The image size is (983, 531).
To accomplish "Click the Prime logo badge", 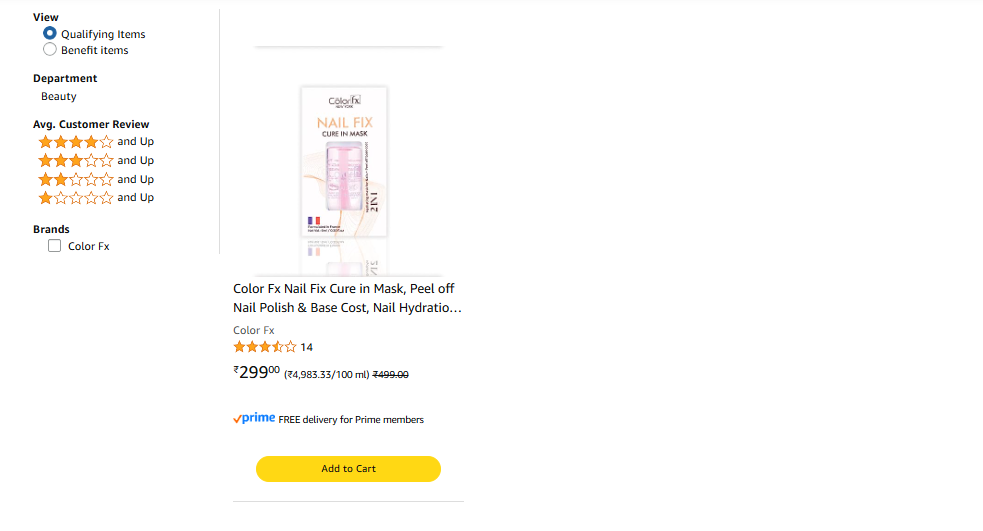I will (x=254, y=419).
